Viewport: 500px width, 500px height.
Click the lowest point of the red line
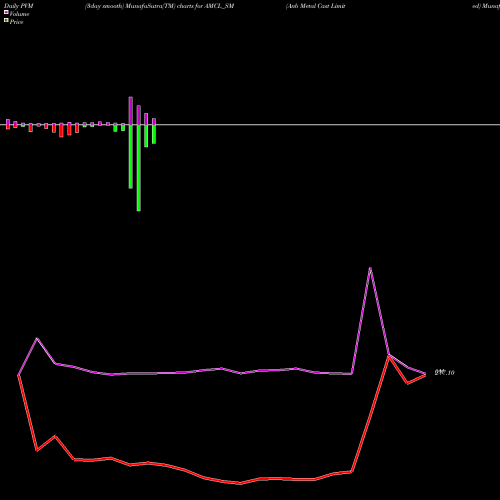click(x=240, y=483)
